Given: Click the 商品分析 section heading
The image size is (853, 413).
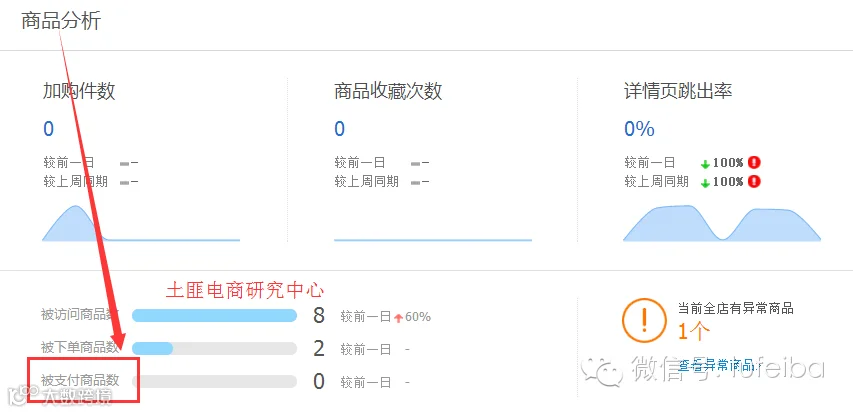Looking at the screenshot, I should (61, 21).
